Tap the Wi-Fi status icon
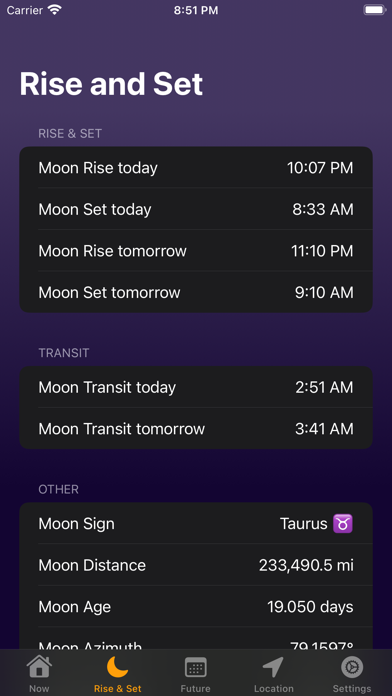Screen dimensions: 392x696 pos(55,10)
